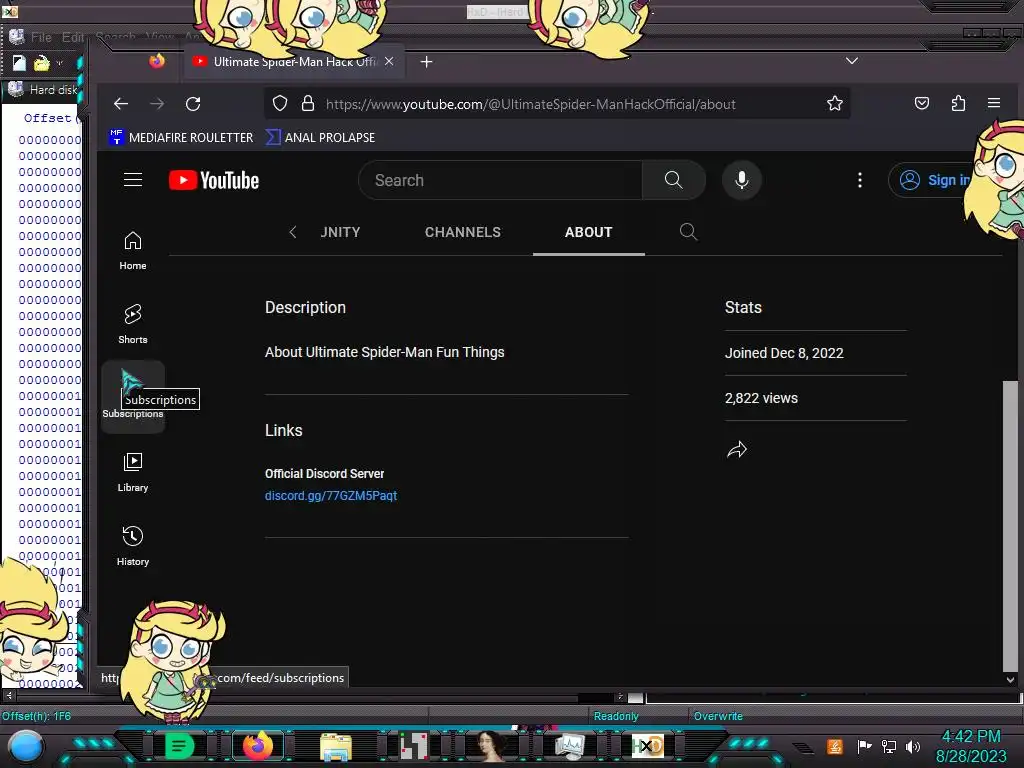Close the Ultimate Spider-Man Hack tab
This screenshot has width=1024, height=768.
click(x=389, y=61)
